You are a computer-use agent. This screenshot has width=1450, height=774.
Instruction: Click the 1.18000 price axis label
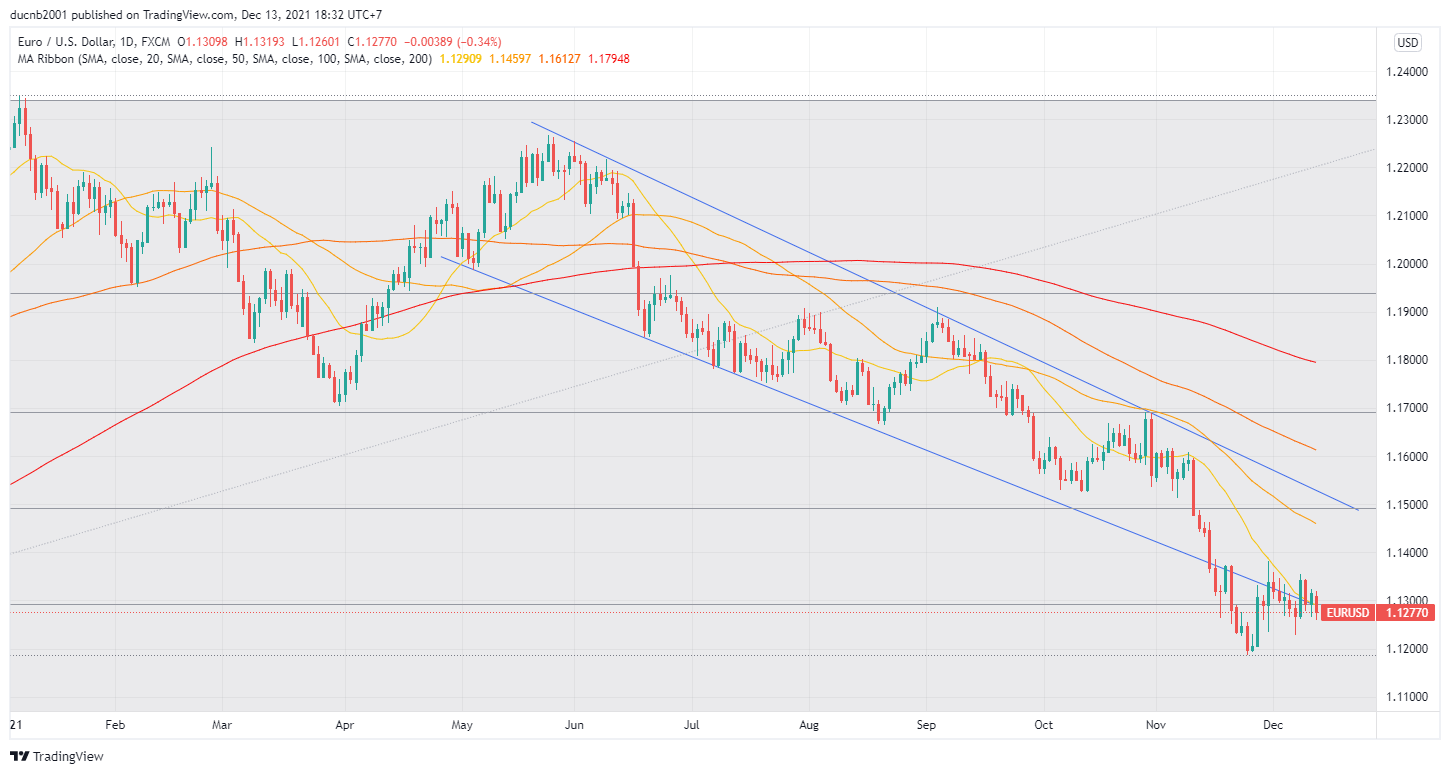1408,360
